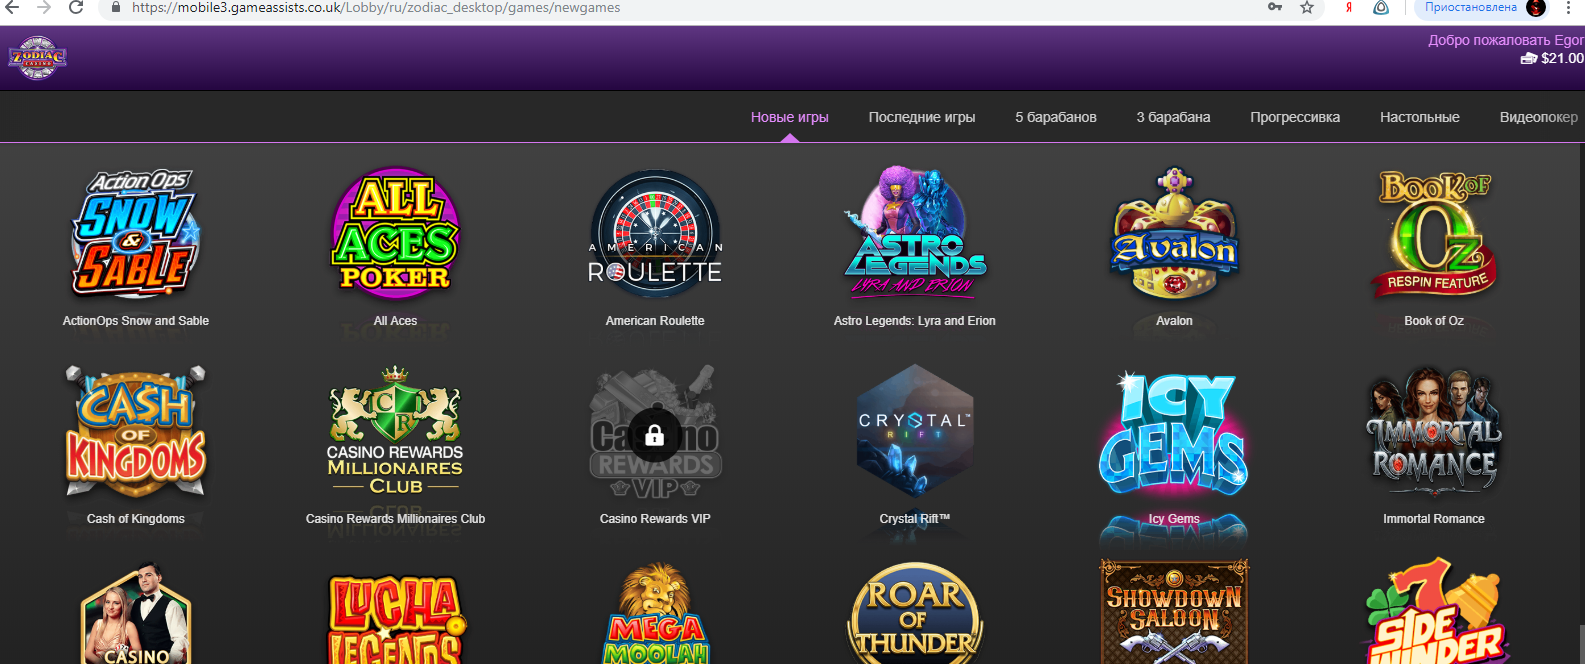Click the 'Book of Oz' caption text
This screenshot has height=664, width=1585.
pos(1434,321)
